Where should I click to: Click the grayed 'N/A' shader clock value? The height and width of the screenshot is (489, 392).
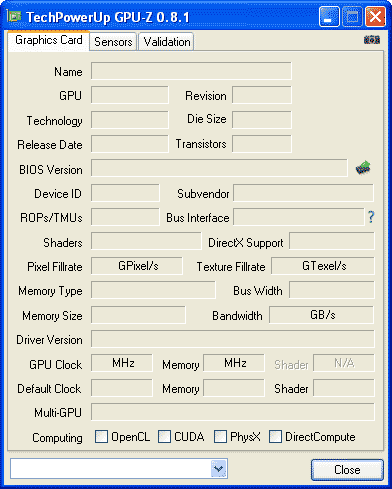tap(344, 363)
